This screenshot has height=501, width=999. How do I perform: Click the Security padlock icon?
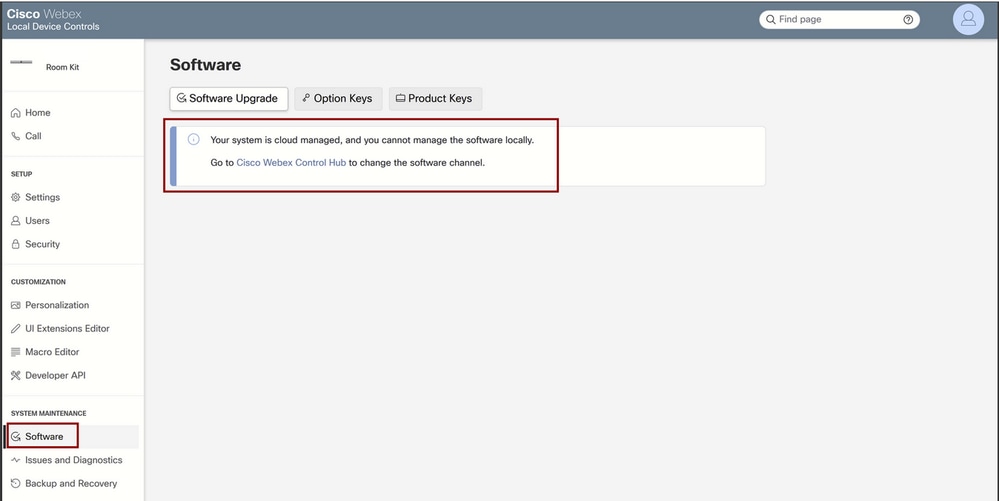coord(16,244)
